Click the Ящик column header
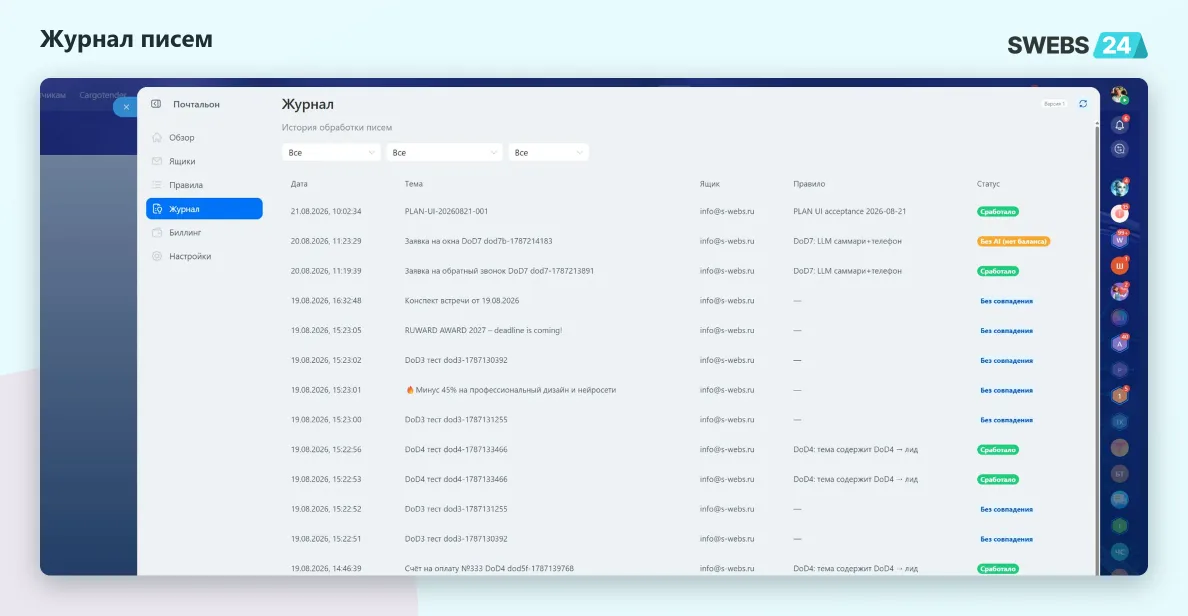1188x616 pixels. pos(710,184)
